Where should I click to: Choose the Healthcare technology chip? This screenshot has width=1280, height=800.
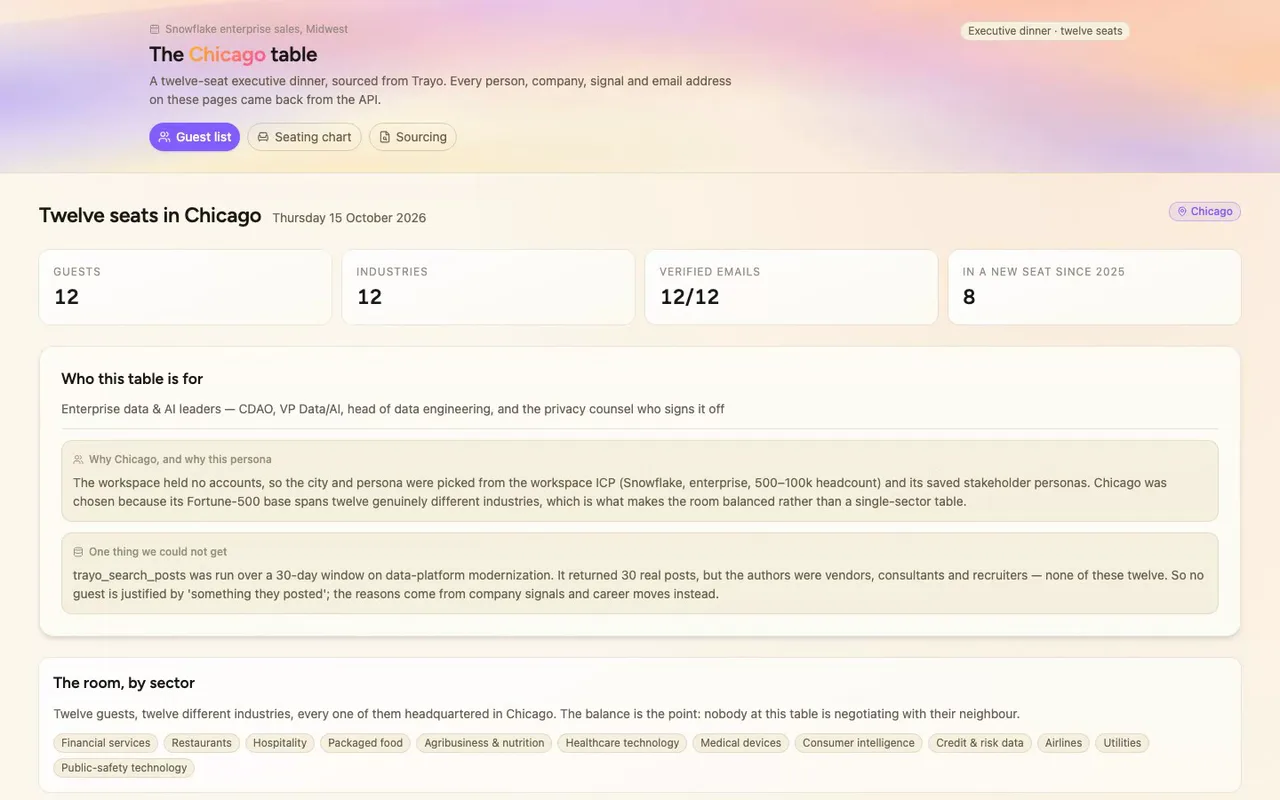(x=622, y=743)
